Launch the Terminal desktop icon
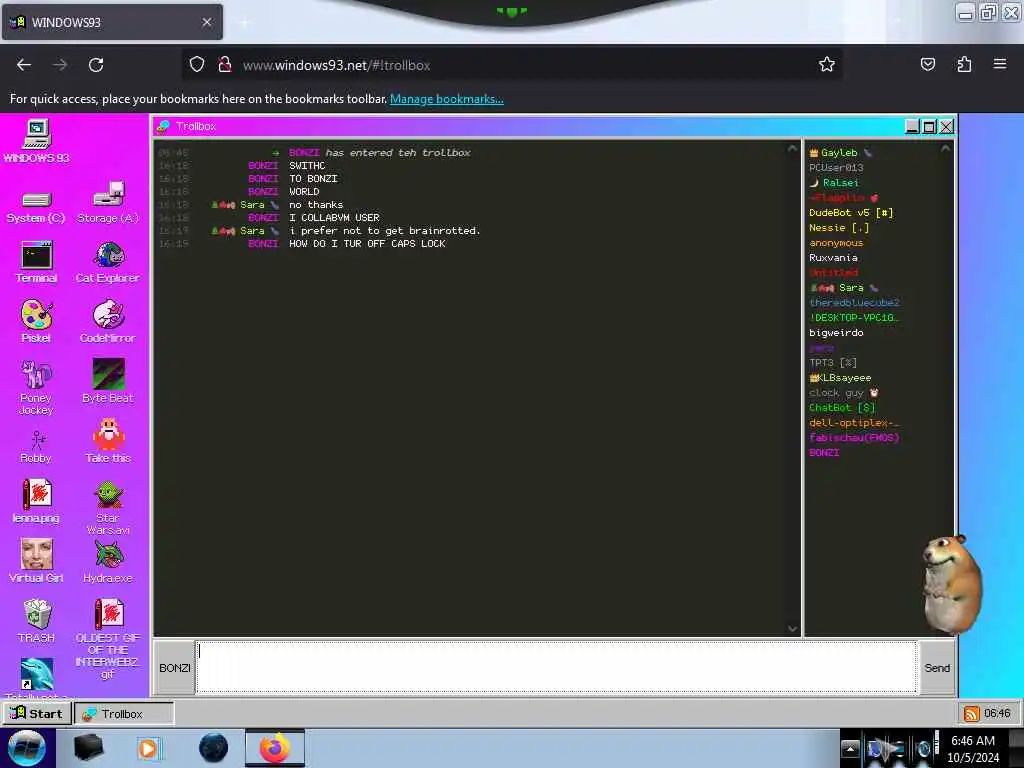1024x768 pixels. (x=36, y=262)
